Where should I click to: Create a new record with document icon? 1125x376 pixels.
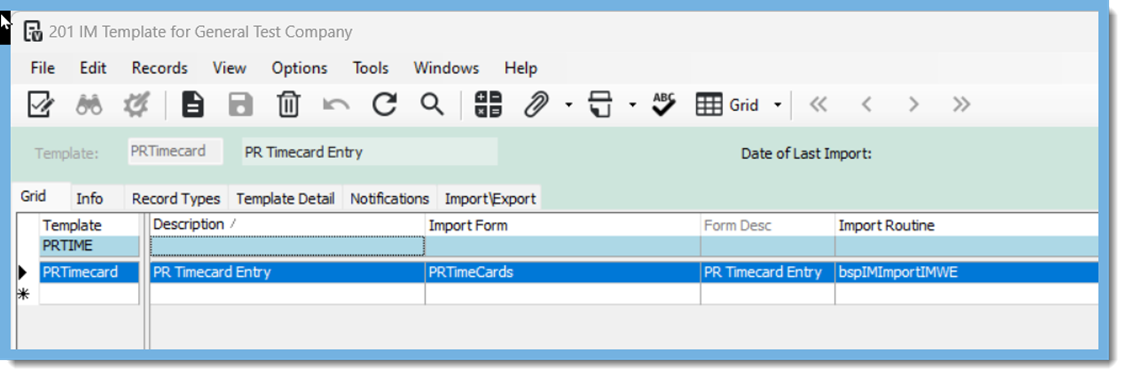tap(192, 105)
